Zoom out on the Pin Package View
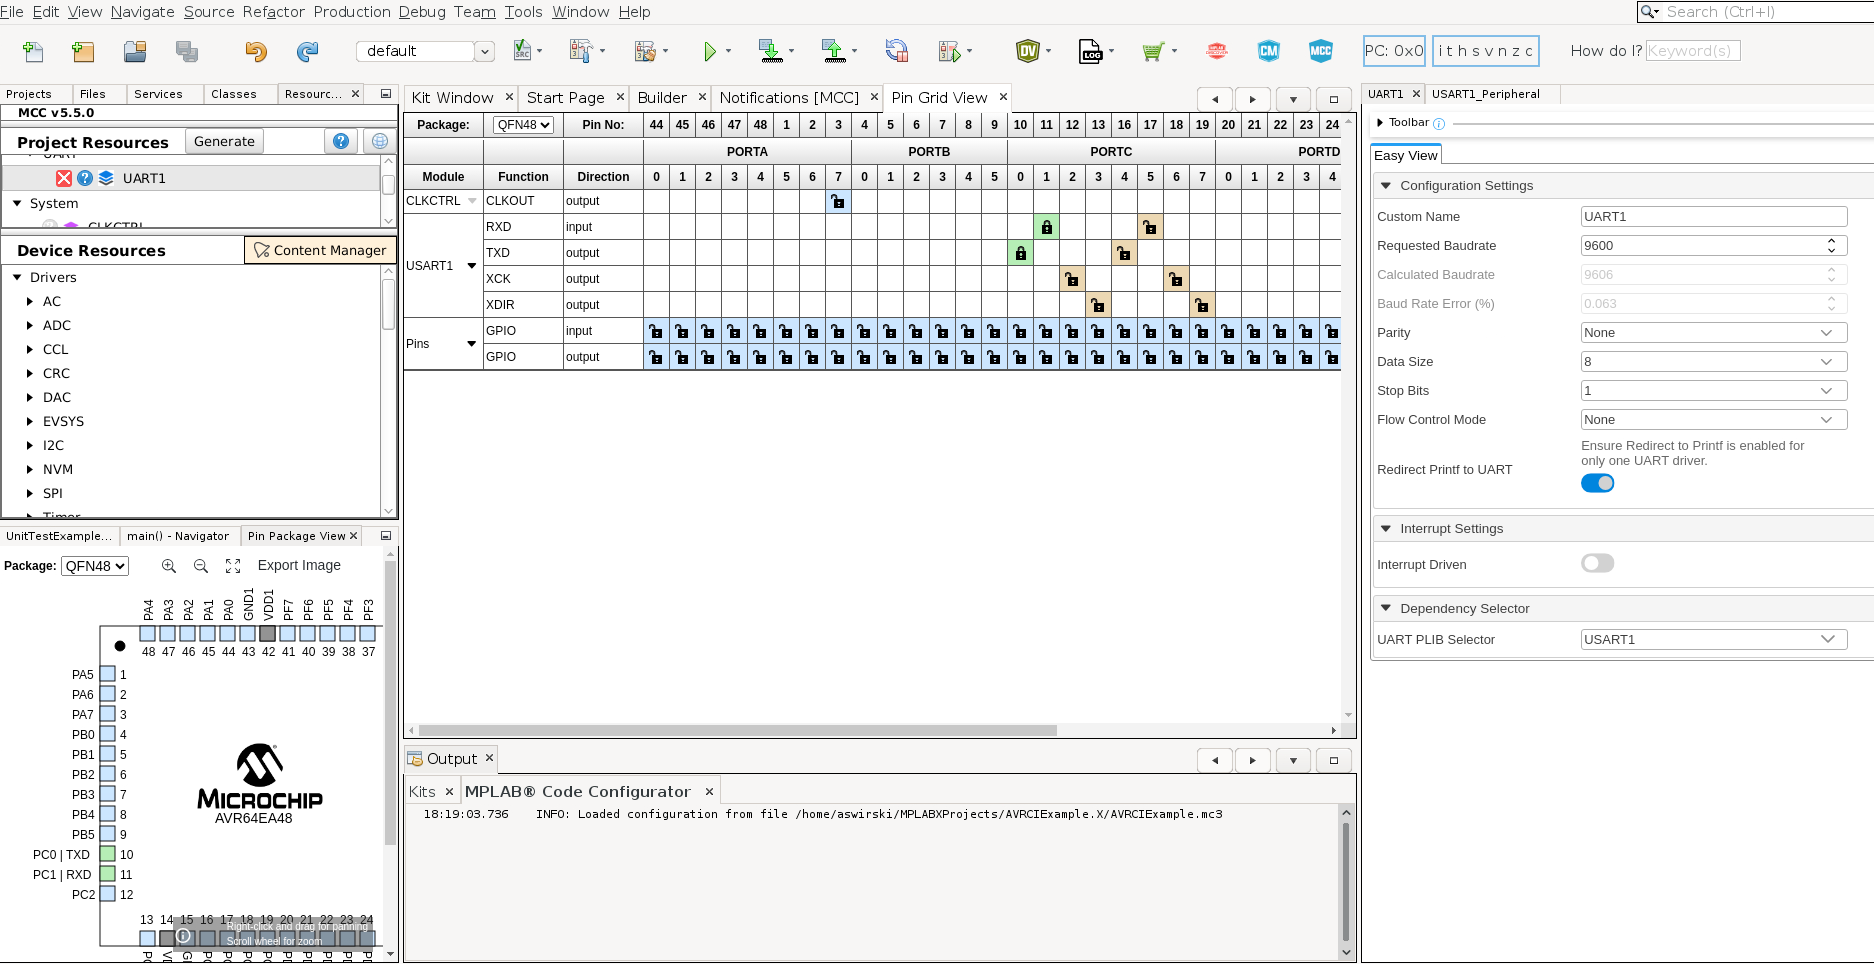Viewport: 1874px width, 964px height. (x=201, y=566)
